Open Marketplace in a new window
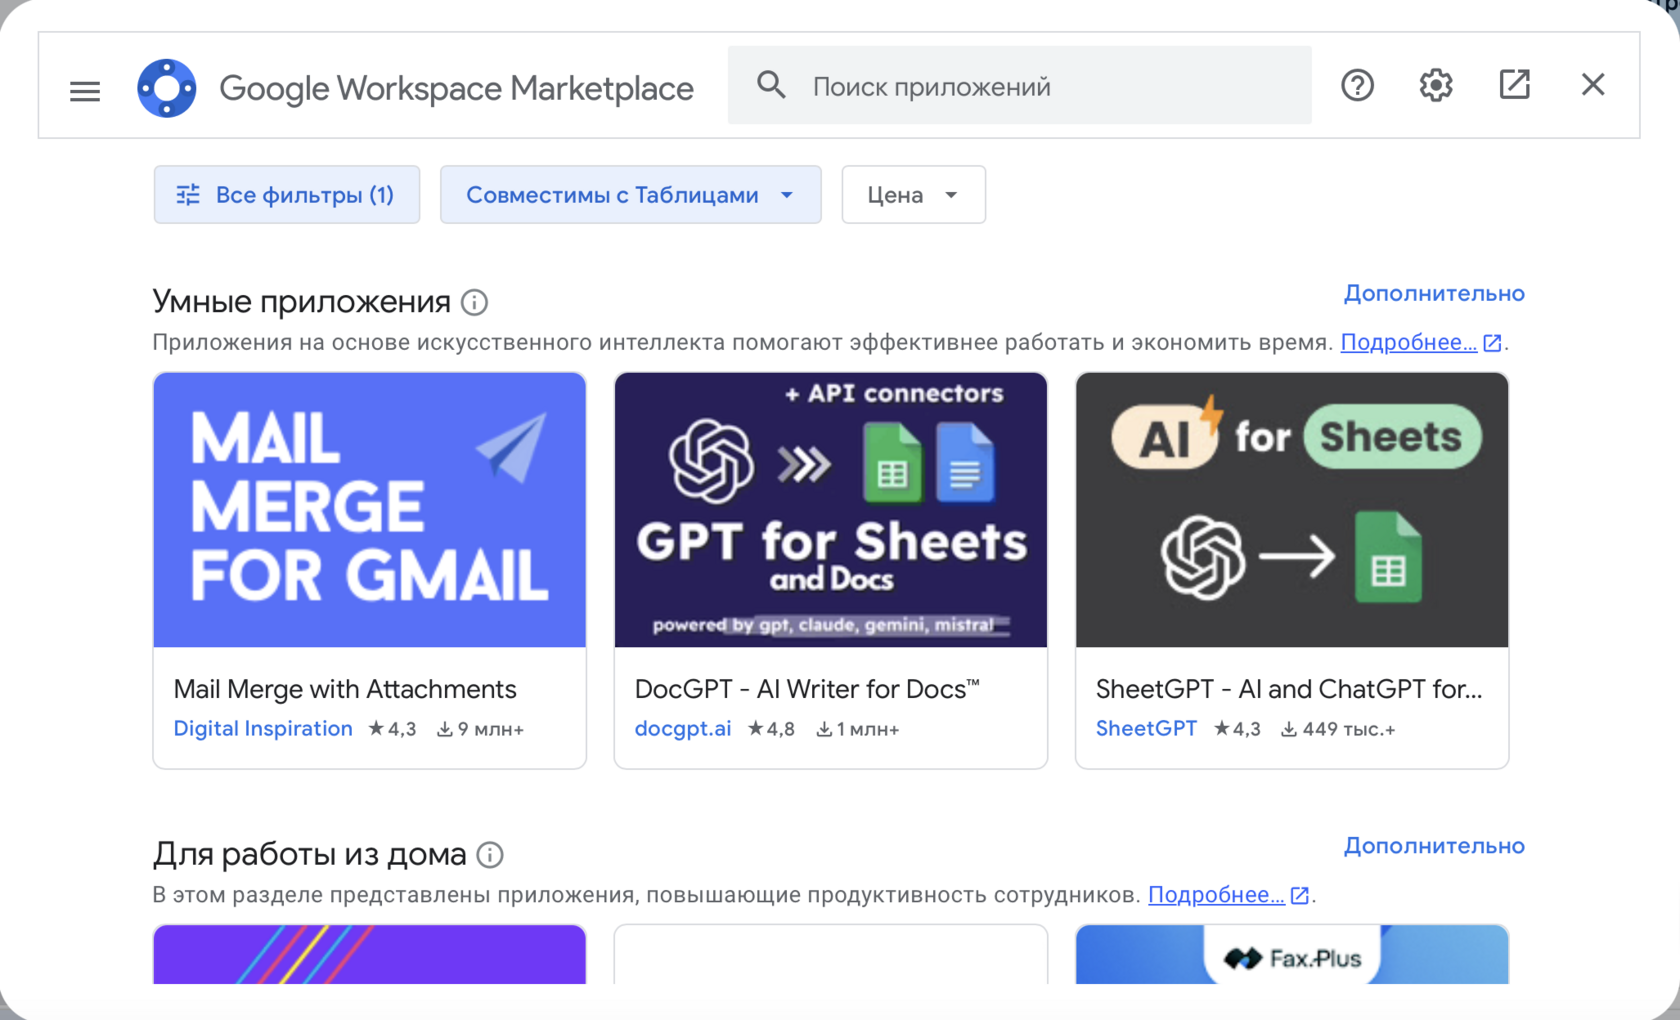This screenshot has height=1020, width=1680. click(x=1515, y=85)
